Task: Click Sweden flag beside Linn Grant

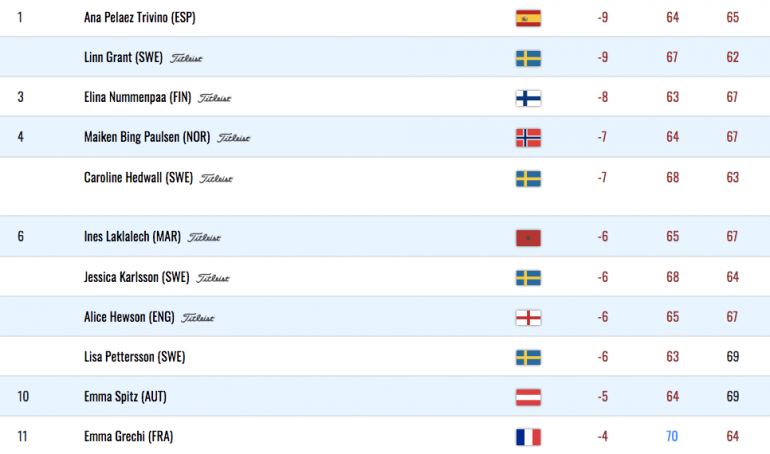Action: [528, 58]
